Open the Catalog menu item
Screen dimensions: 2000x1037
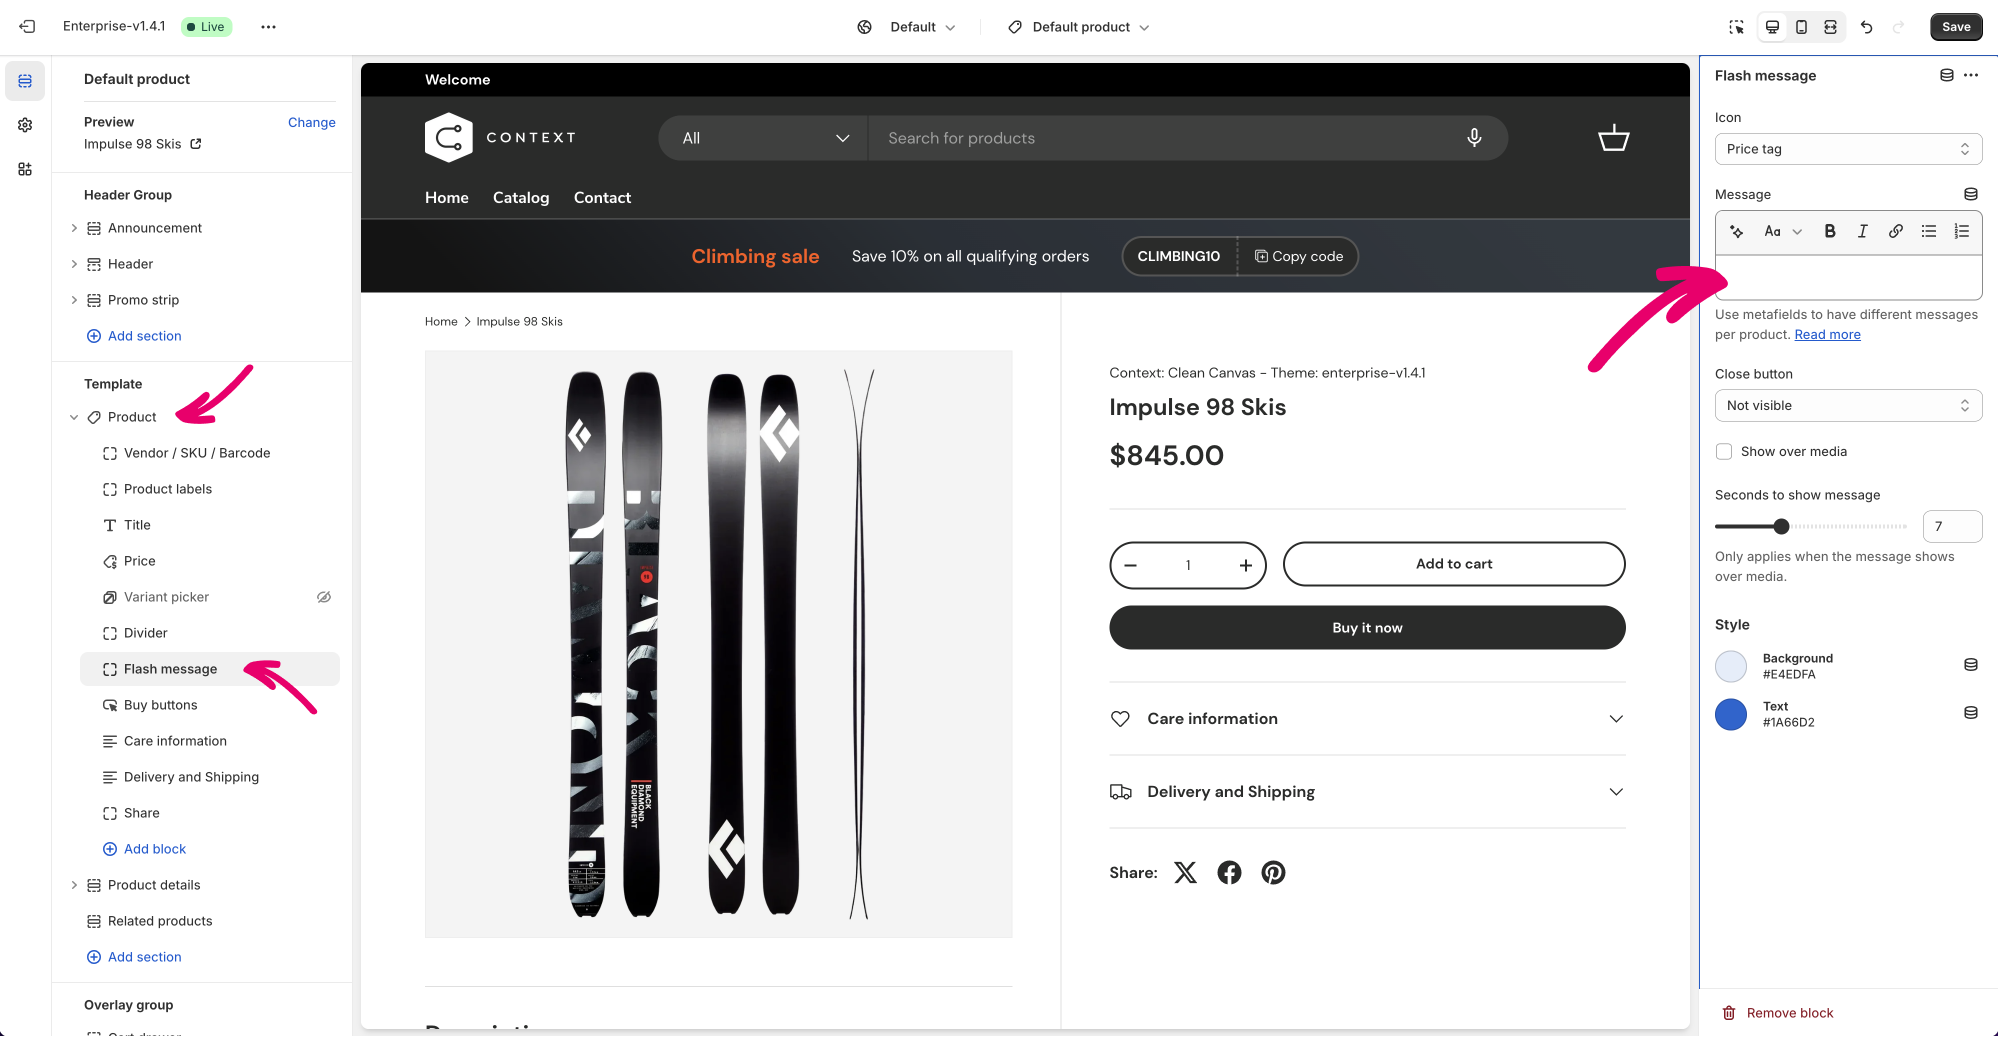521,198
